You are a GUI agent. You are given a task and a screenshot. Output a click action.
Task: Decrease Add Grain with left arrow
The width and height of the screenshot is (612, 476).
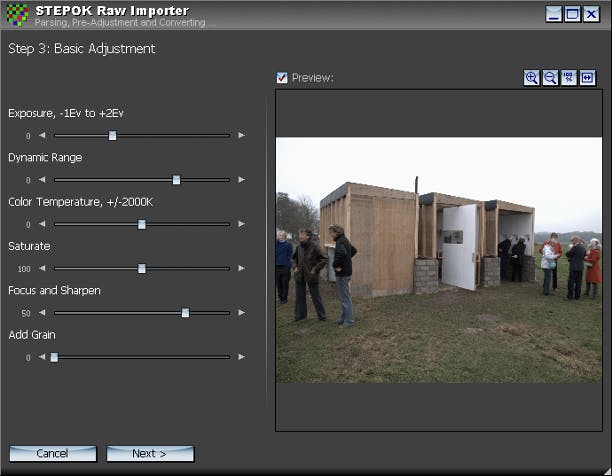[x=42, y=357]
